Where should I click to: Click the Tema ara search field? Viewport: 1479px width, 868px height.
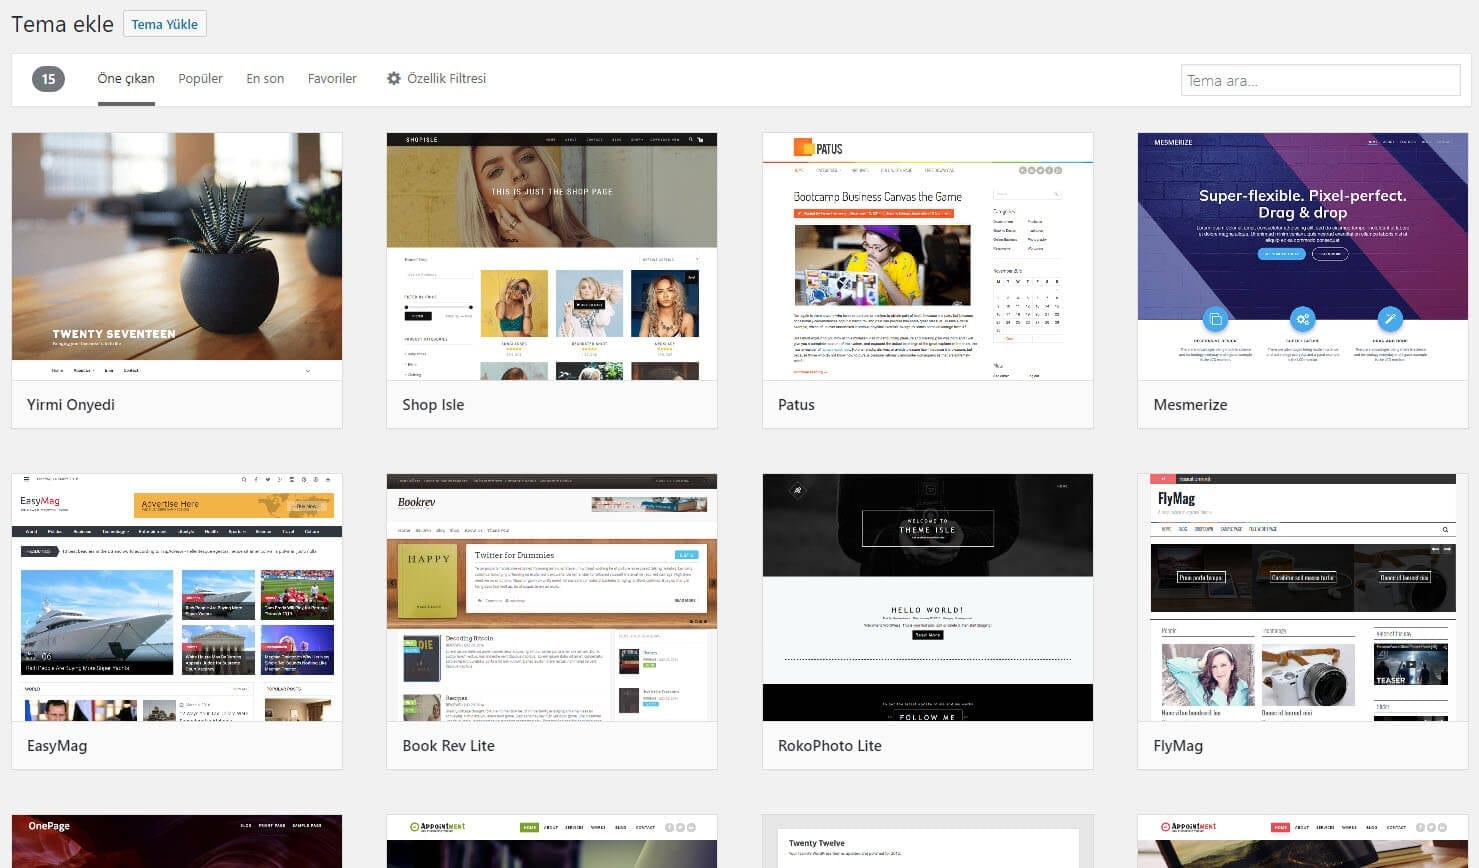[x=1320, y=80]
